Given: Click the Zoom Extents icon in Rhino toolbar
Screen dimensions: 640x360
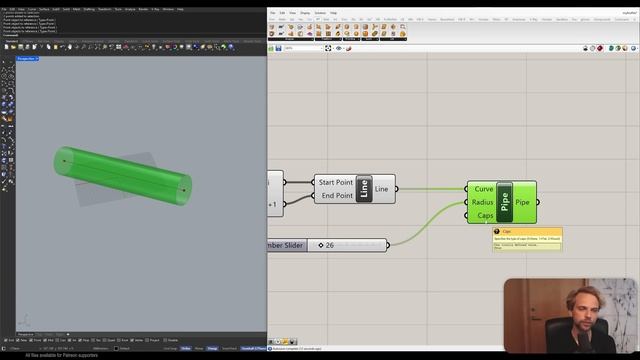Looking at the screenshot, I should click(97, 47).
